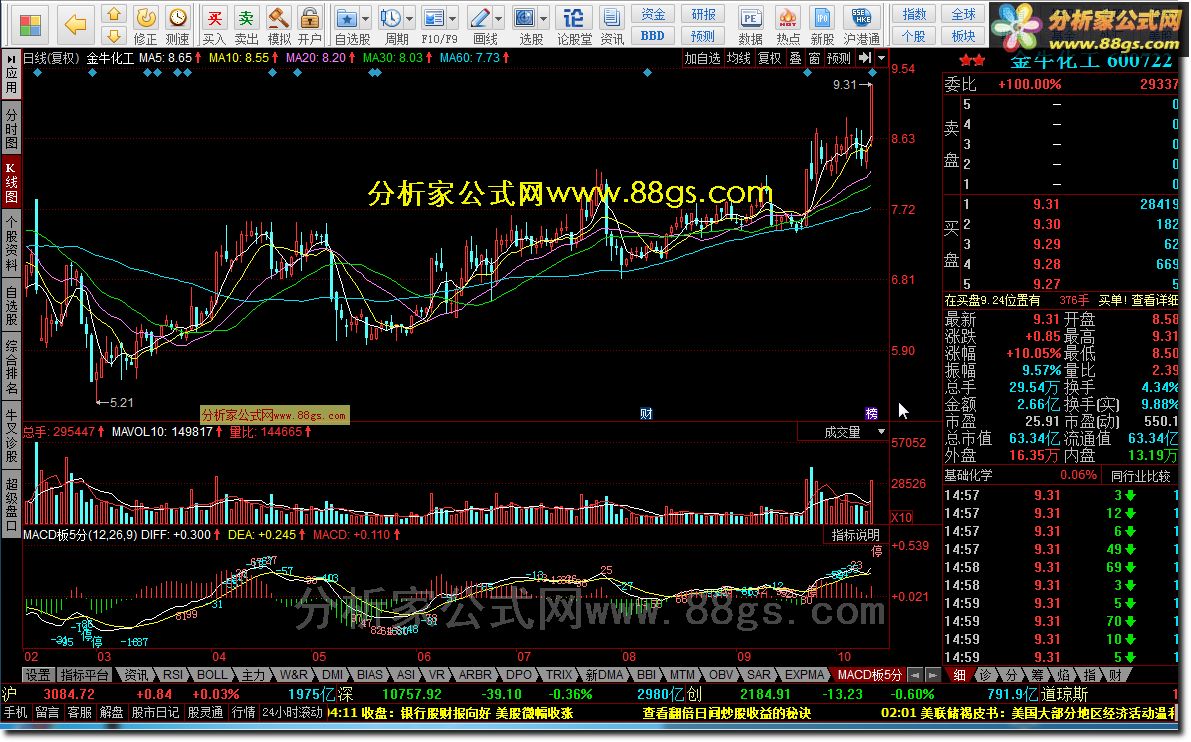Click the 股市日记 status bar button
Viewport: 1191px width, 742px height.
tap(155, 713)
